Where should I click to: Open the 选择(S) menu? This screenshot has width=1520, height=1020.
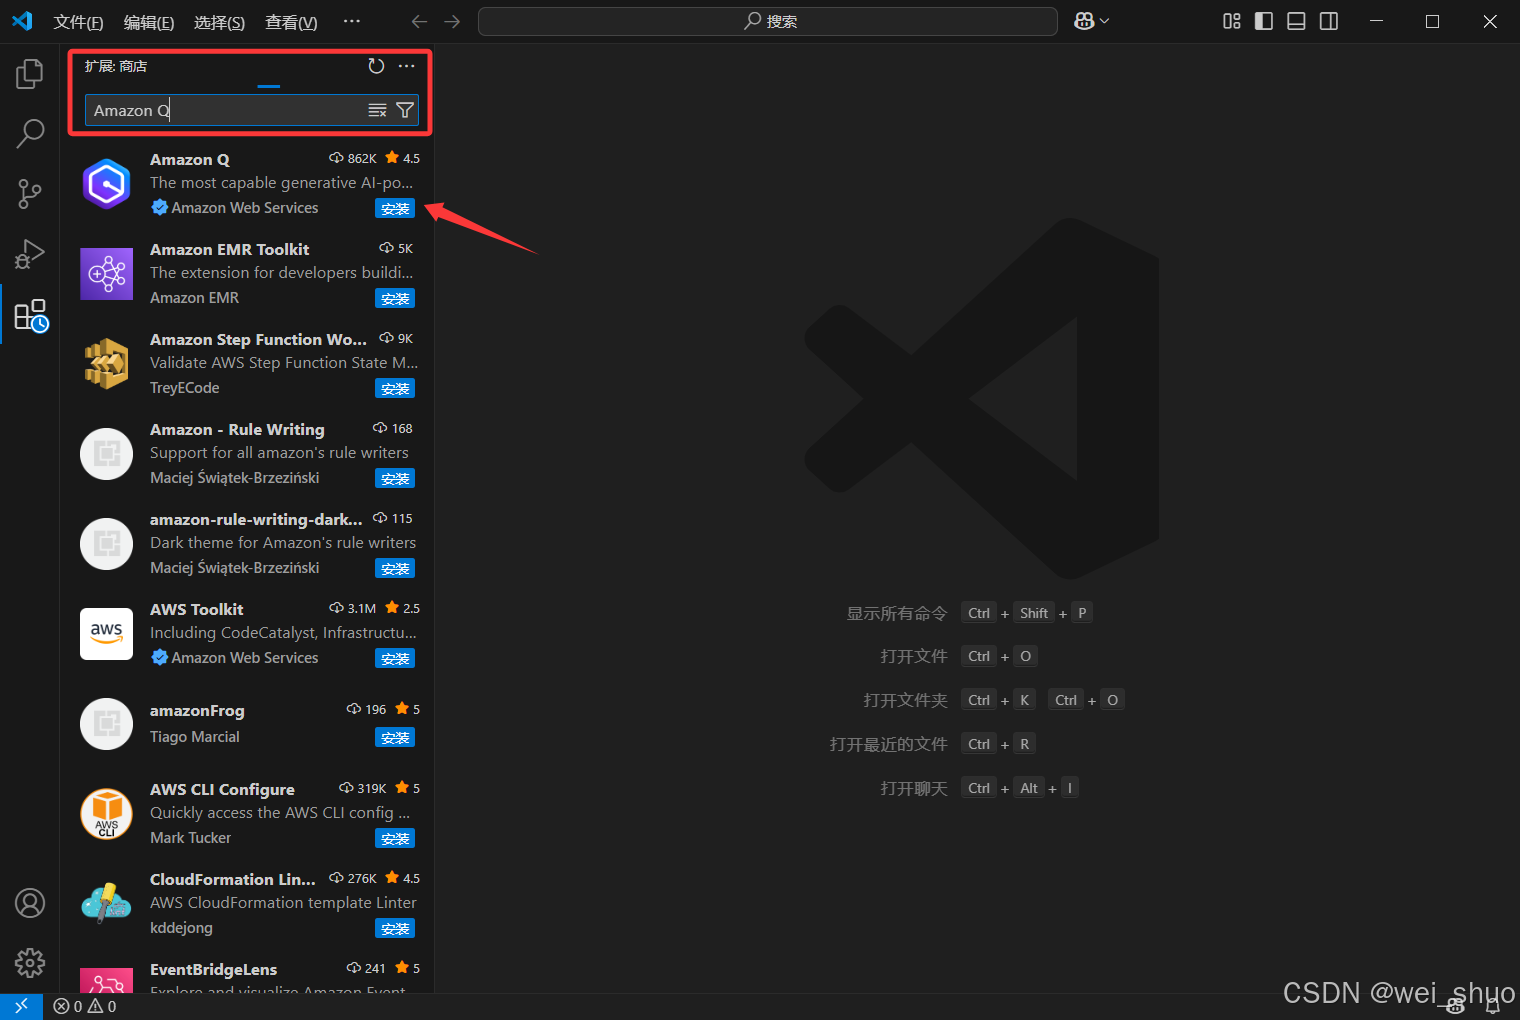coord(219,22)
